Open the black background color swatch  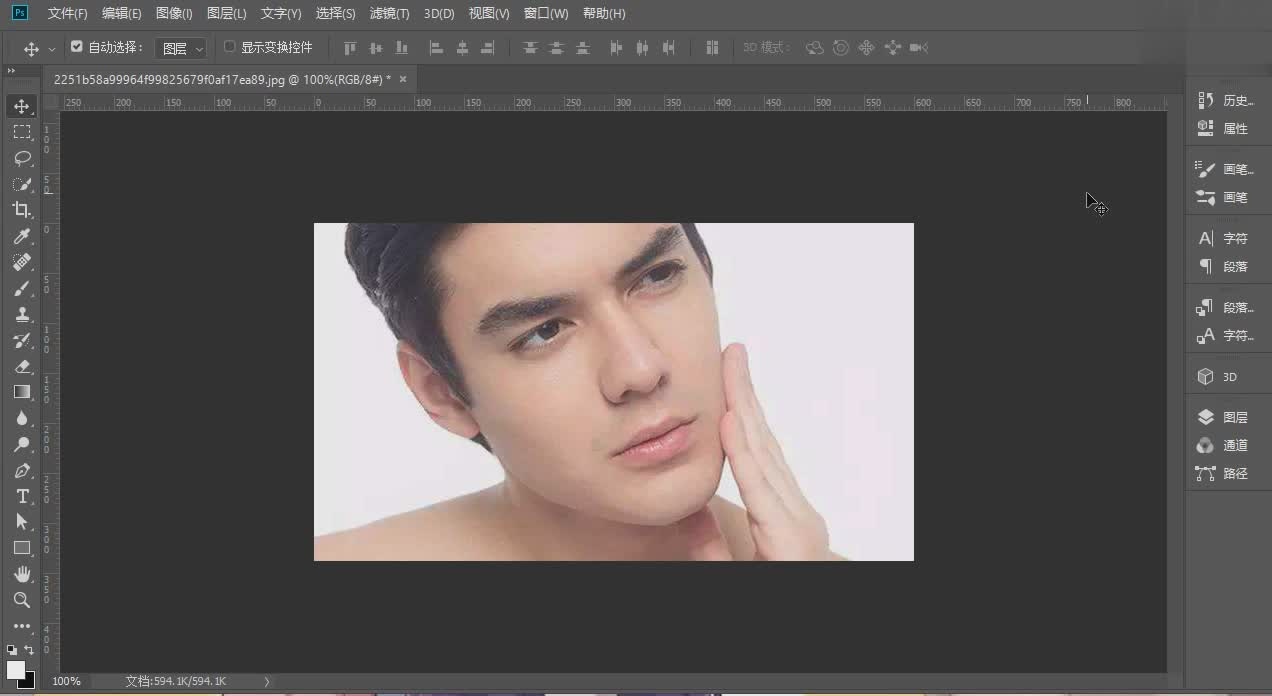pyautogui.click(x=30, y=681)
